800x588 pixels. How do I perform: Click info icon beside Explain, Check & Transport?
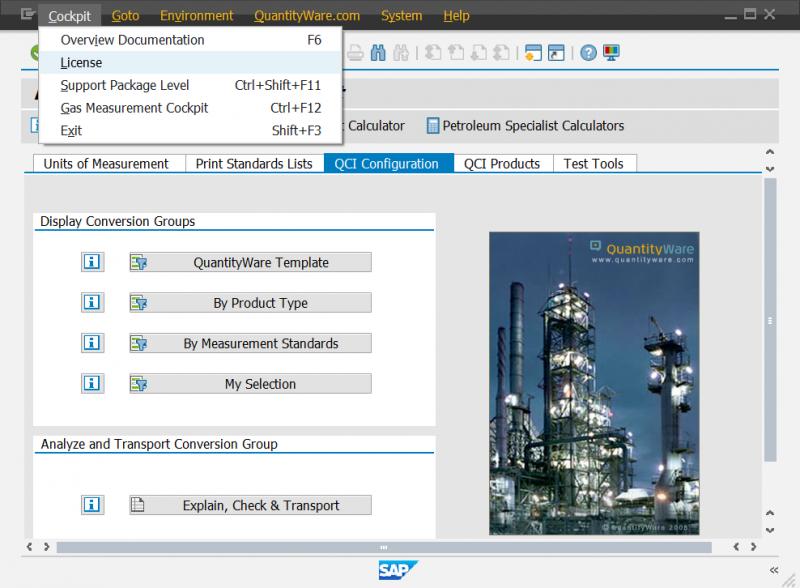pyautogui.click(x=92, y=505)
